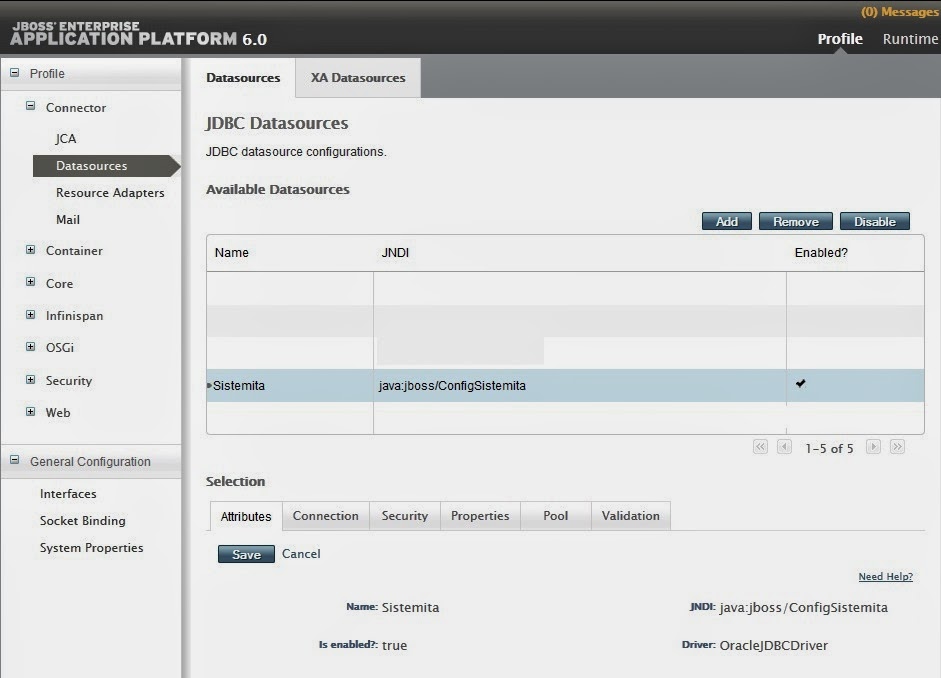Viewport: 941px width, 678px height.
Task: Expand the OSGi tree node
Action: pos(31,346)
